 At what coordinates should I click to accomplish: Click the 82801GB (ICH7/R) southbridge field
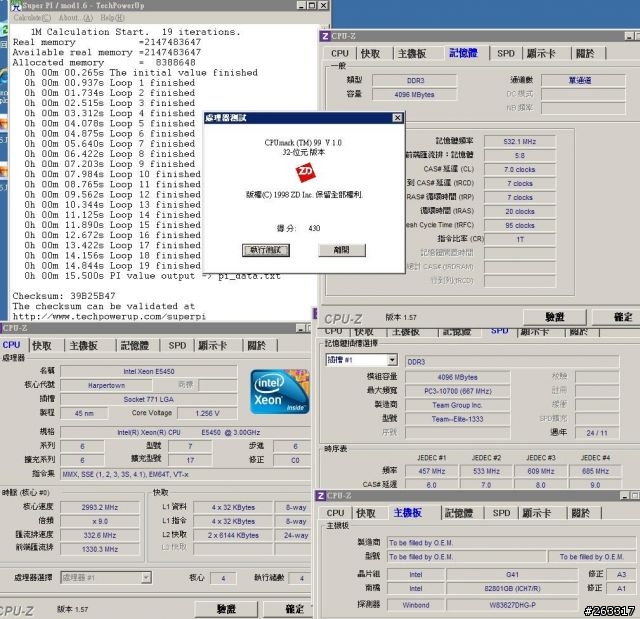(512, 588)
